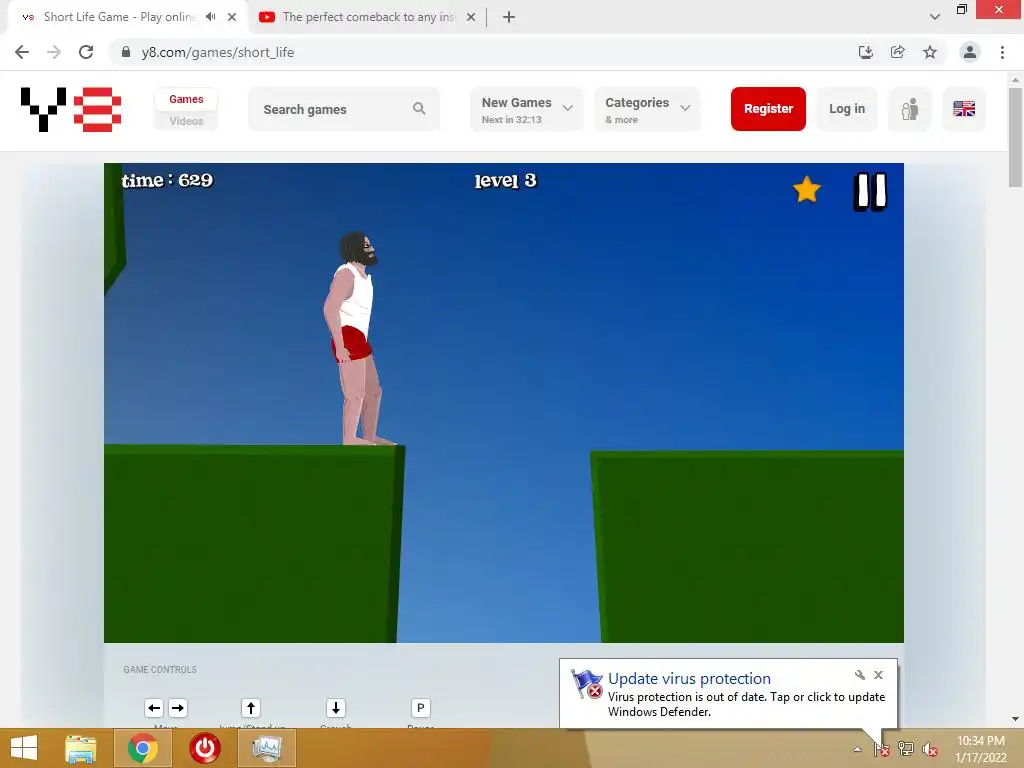The image size is (1024, 768).
Task: Open File Explorer from taskbar
Action: point(80,748)
